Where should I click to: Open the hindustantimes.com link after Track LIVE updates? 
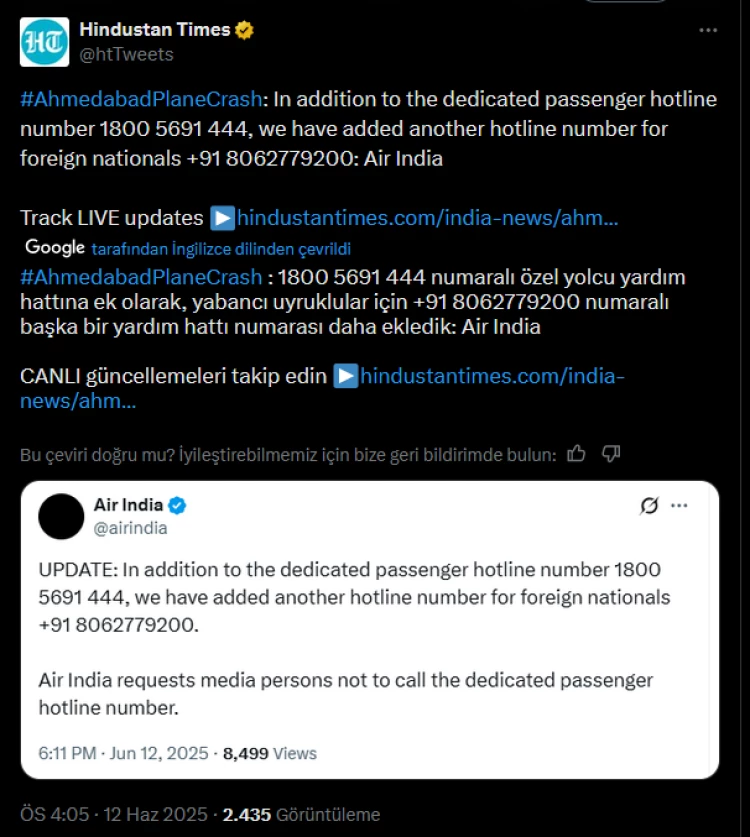427,217
